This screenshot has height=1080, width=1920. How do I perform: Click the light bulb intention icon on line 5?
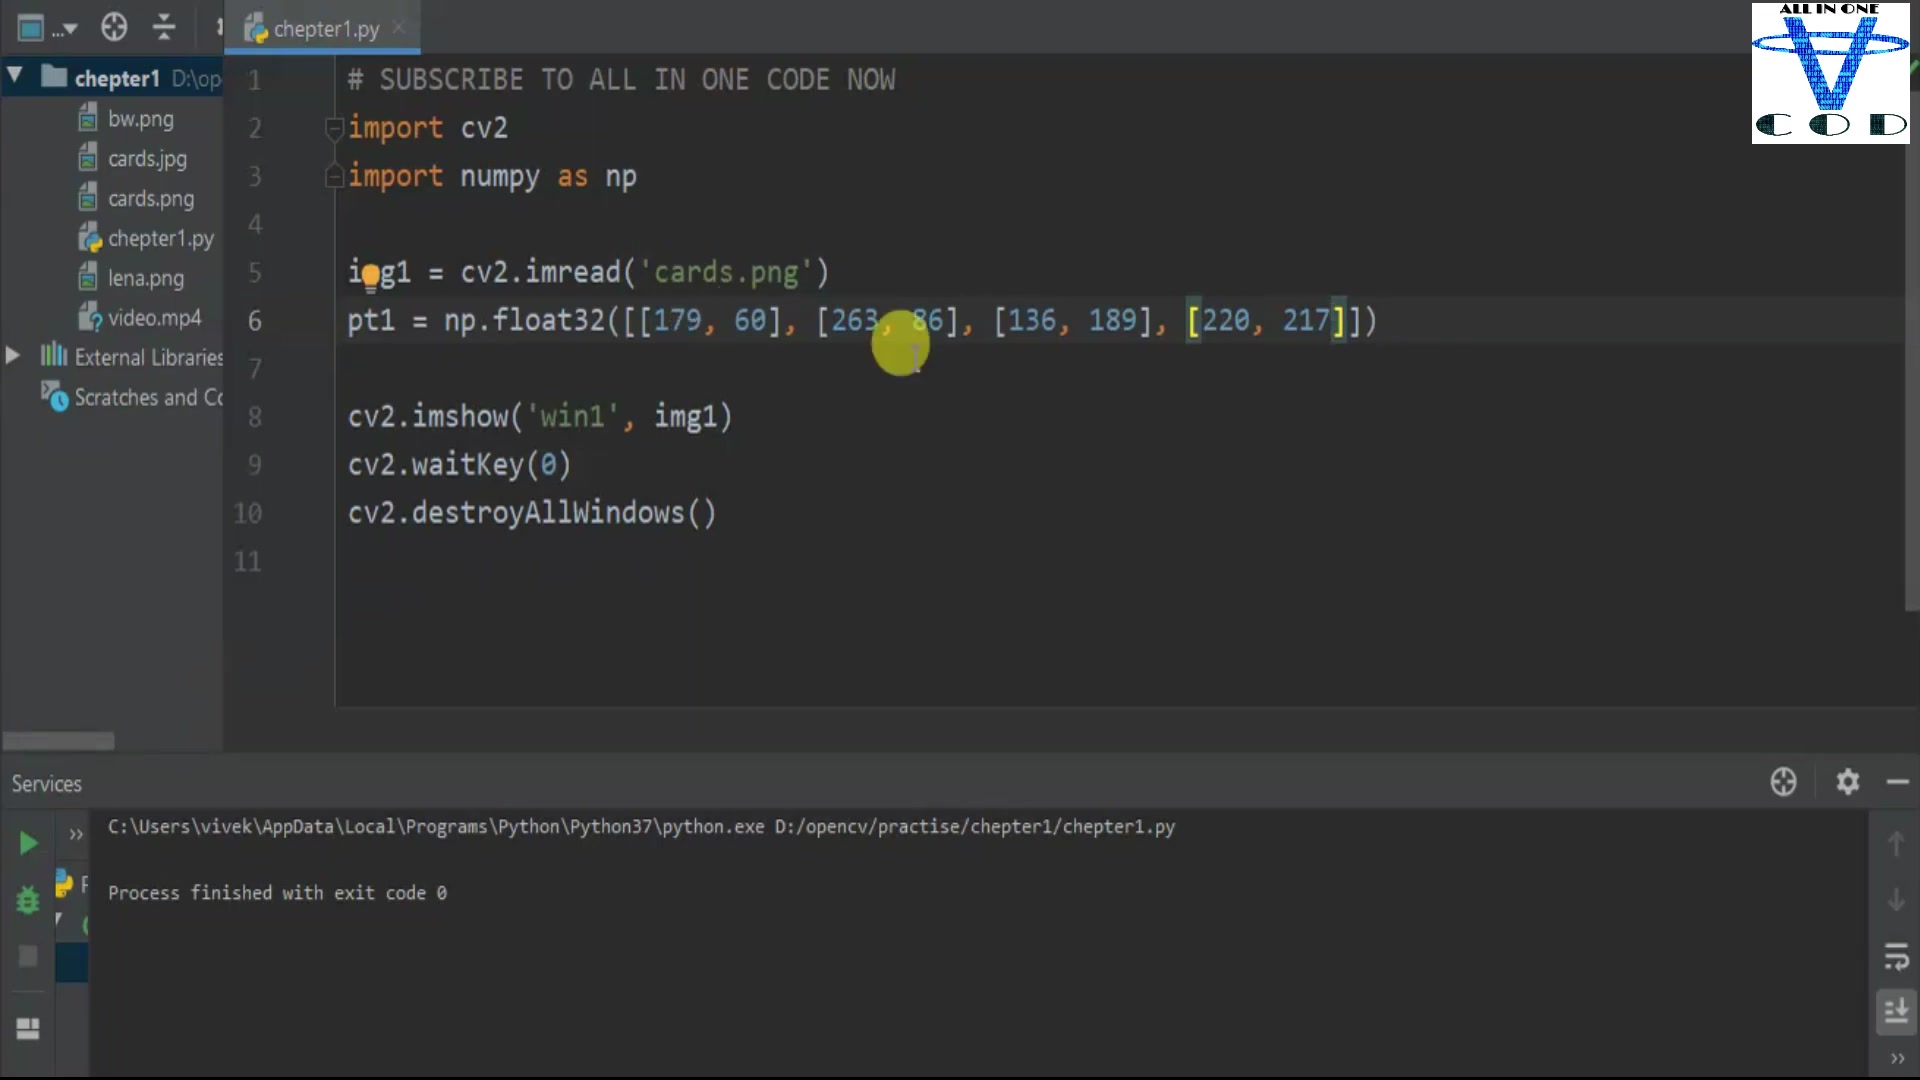click(371, 274)
